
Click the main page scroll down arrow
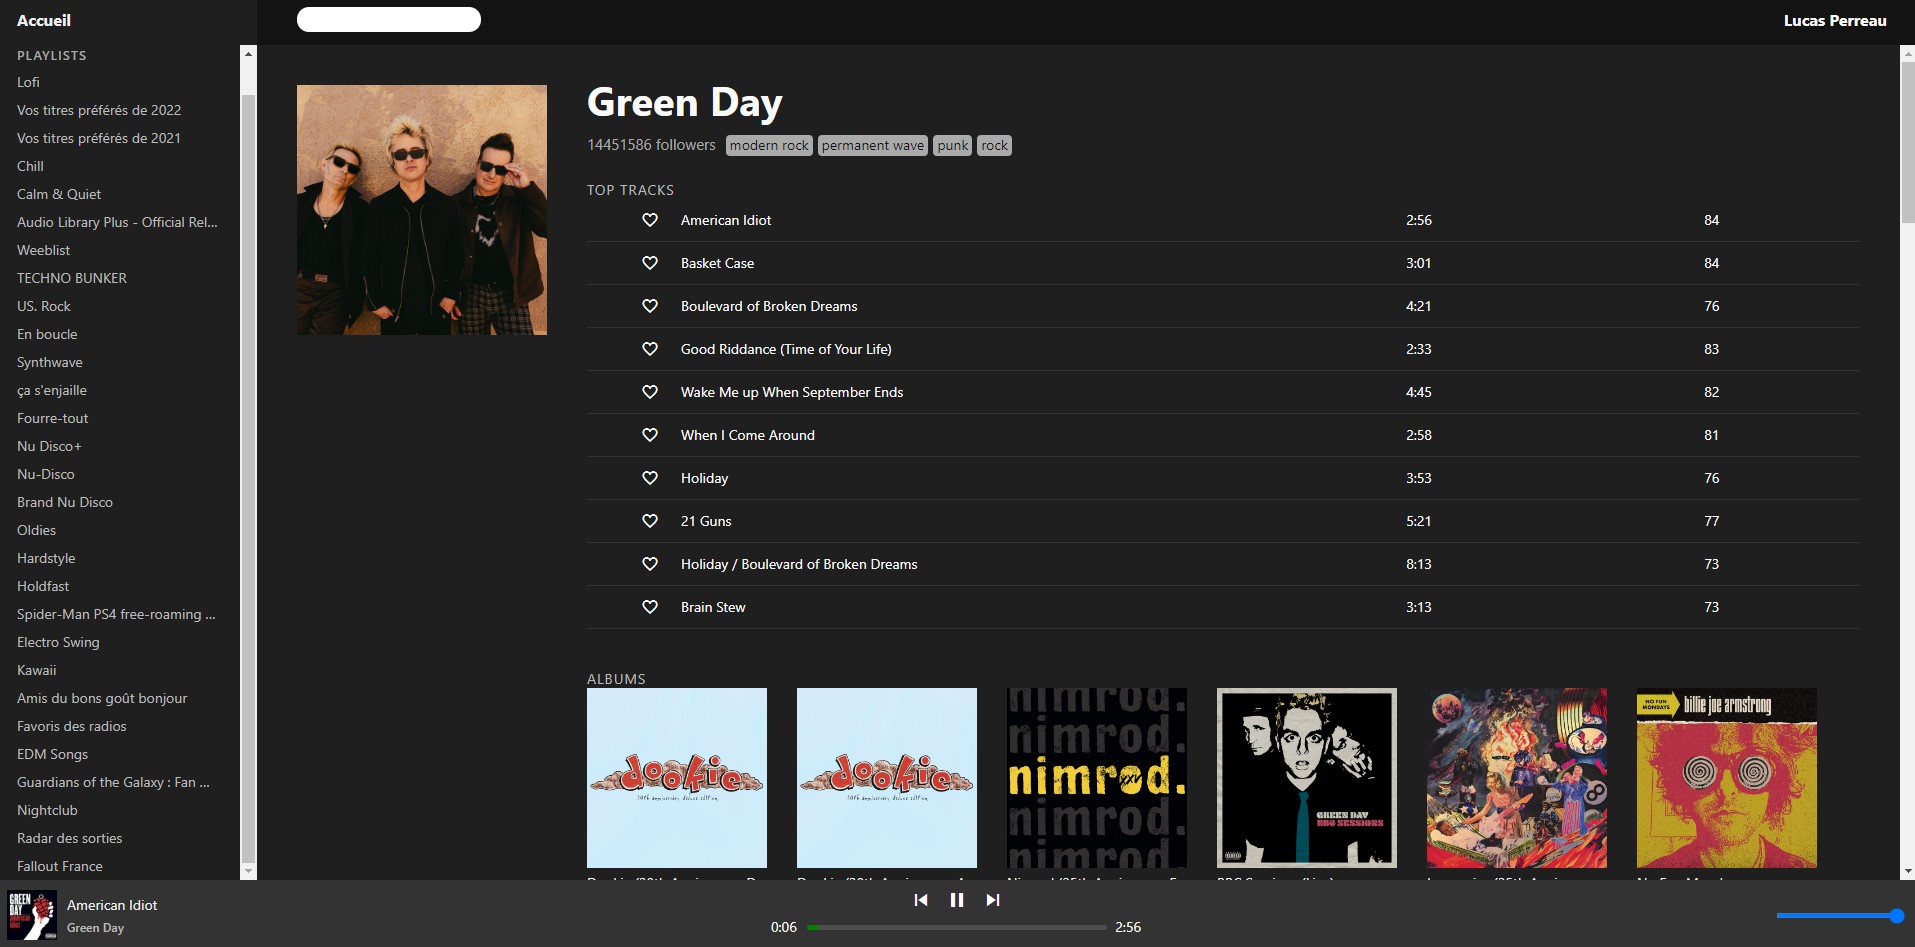(1907, 872)
